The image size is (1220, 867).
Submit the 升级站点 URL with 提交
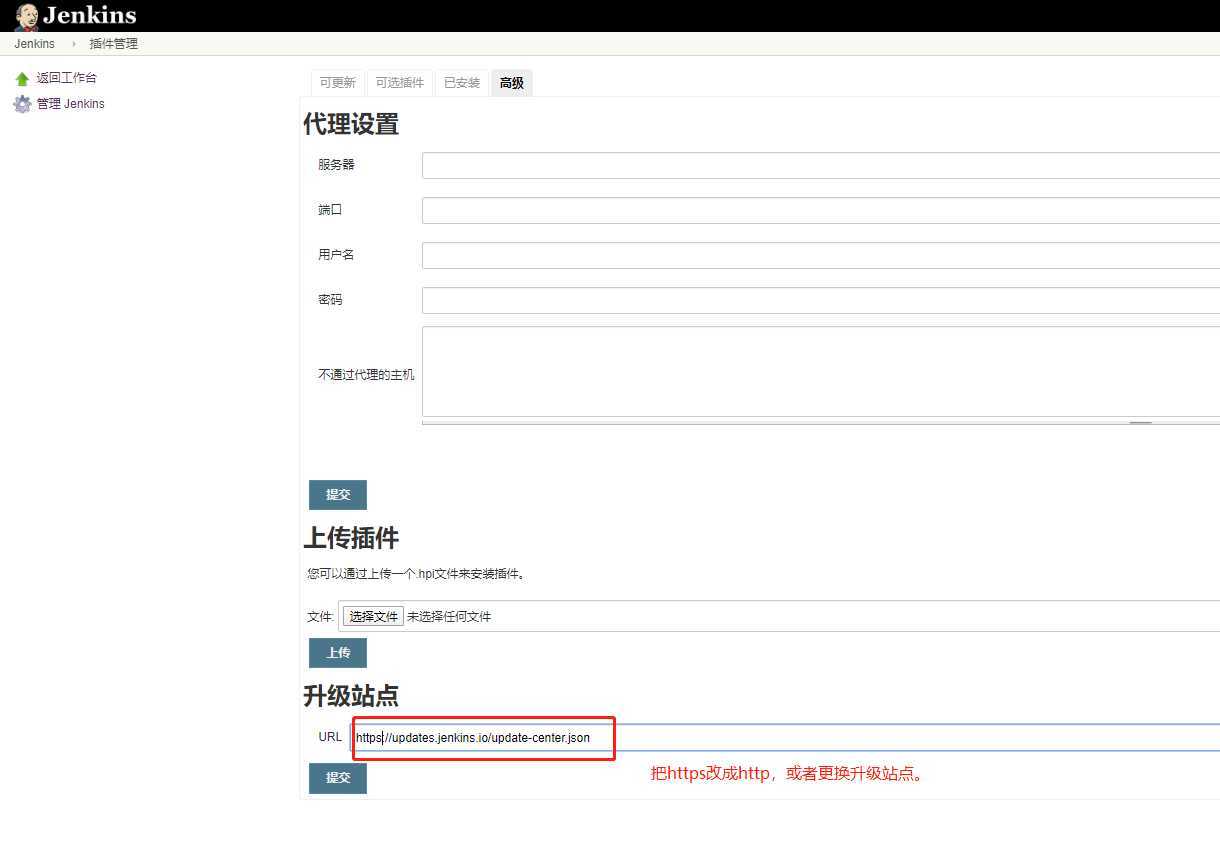tap(338, 778)
